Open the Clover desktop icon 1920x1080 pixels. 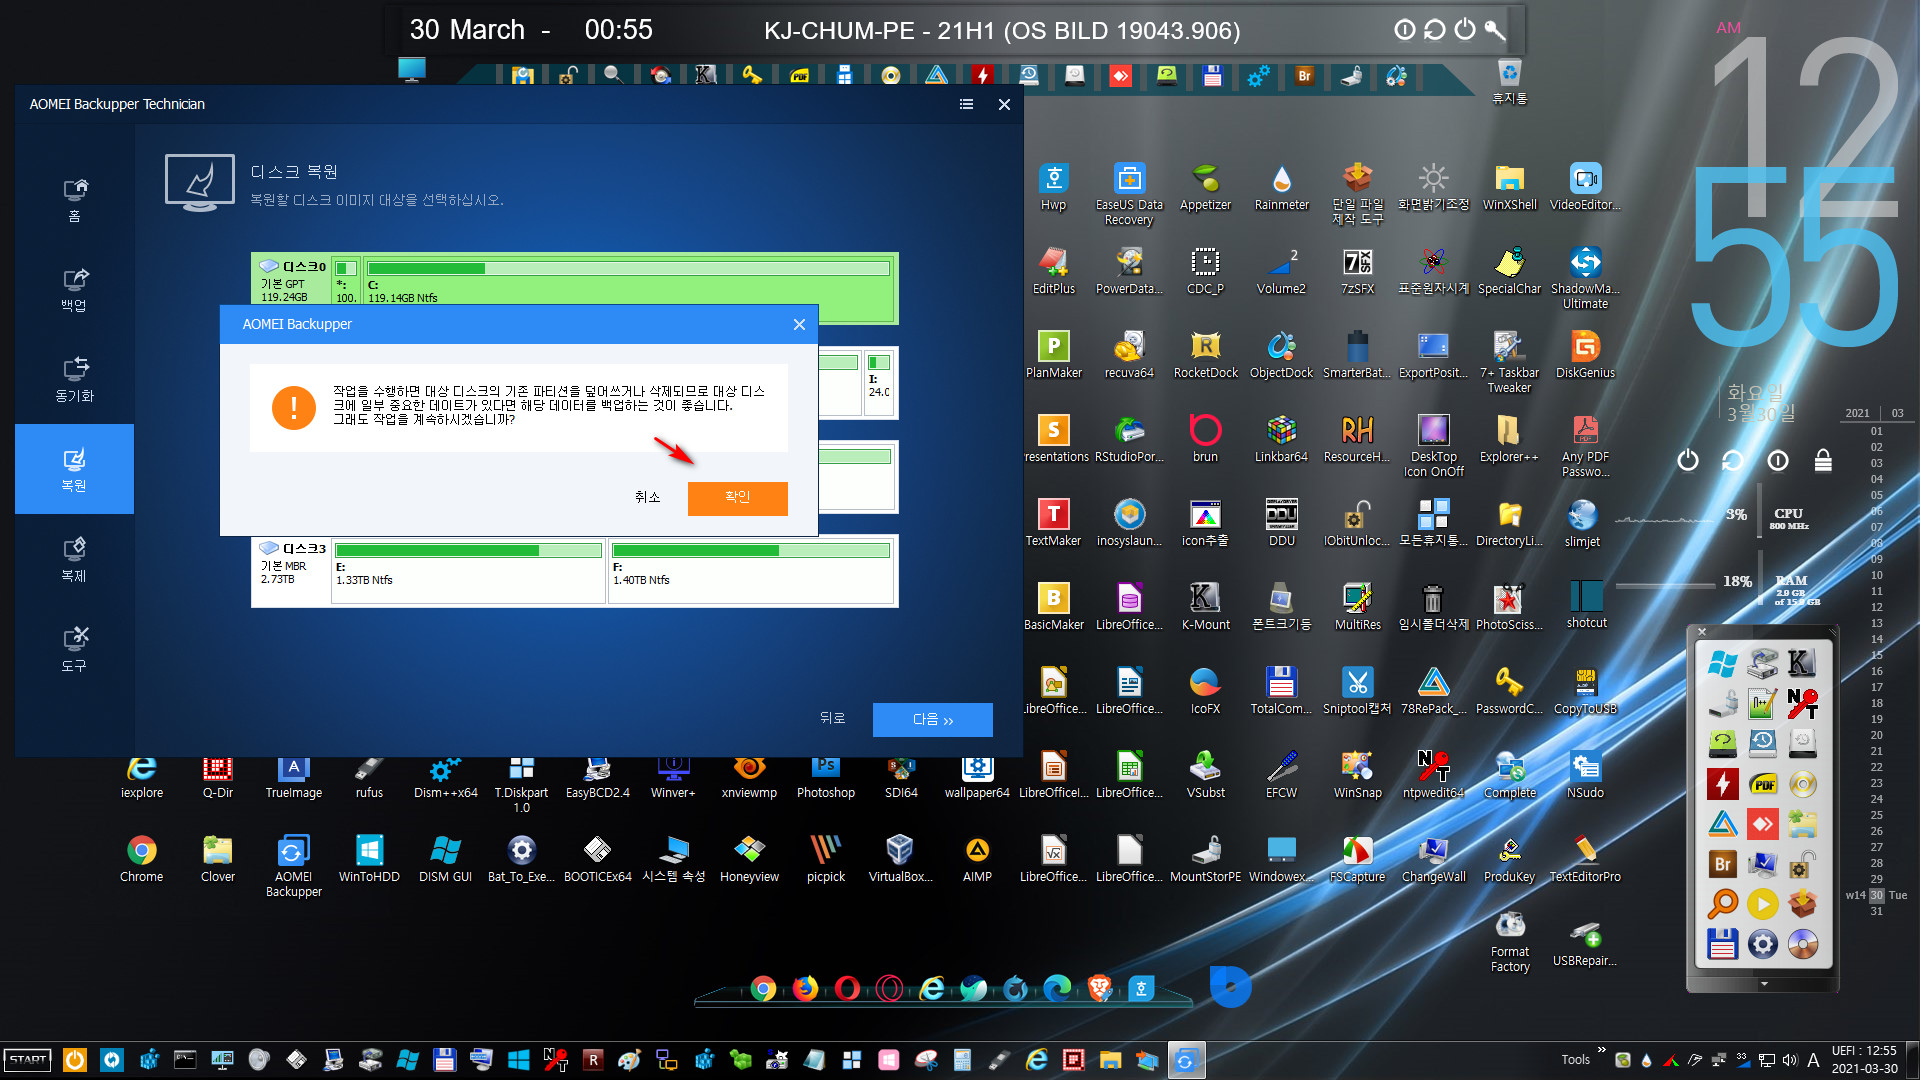coord(217,858)
